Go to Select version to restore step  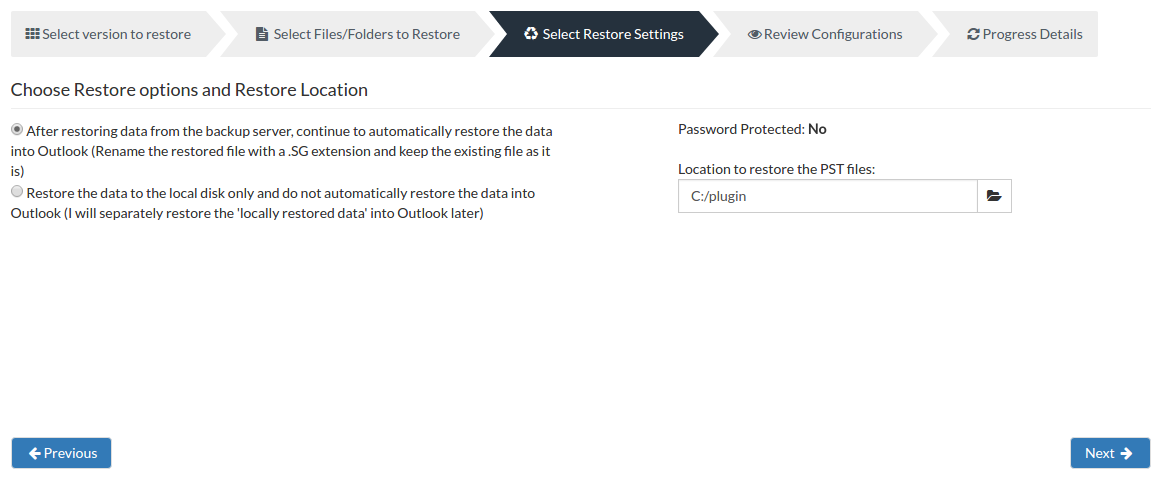tap(109, 34)
